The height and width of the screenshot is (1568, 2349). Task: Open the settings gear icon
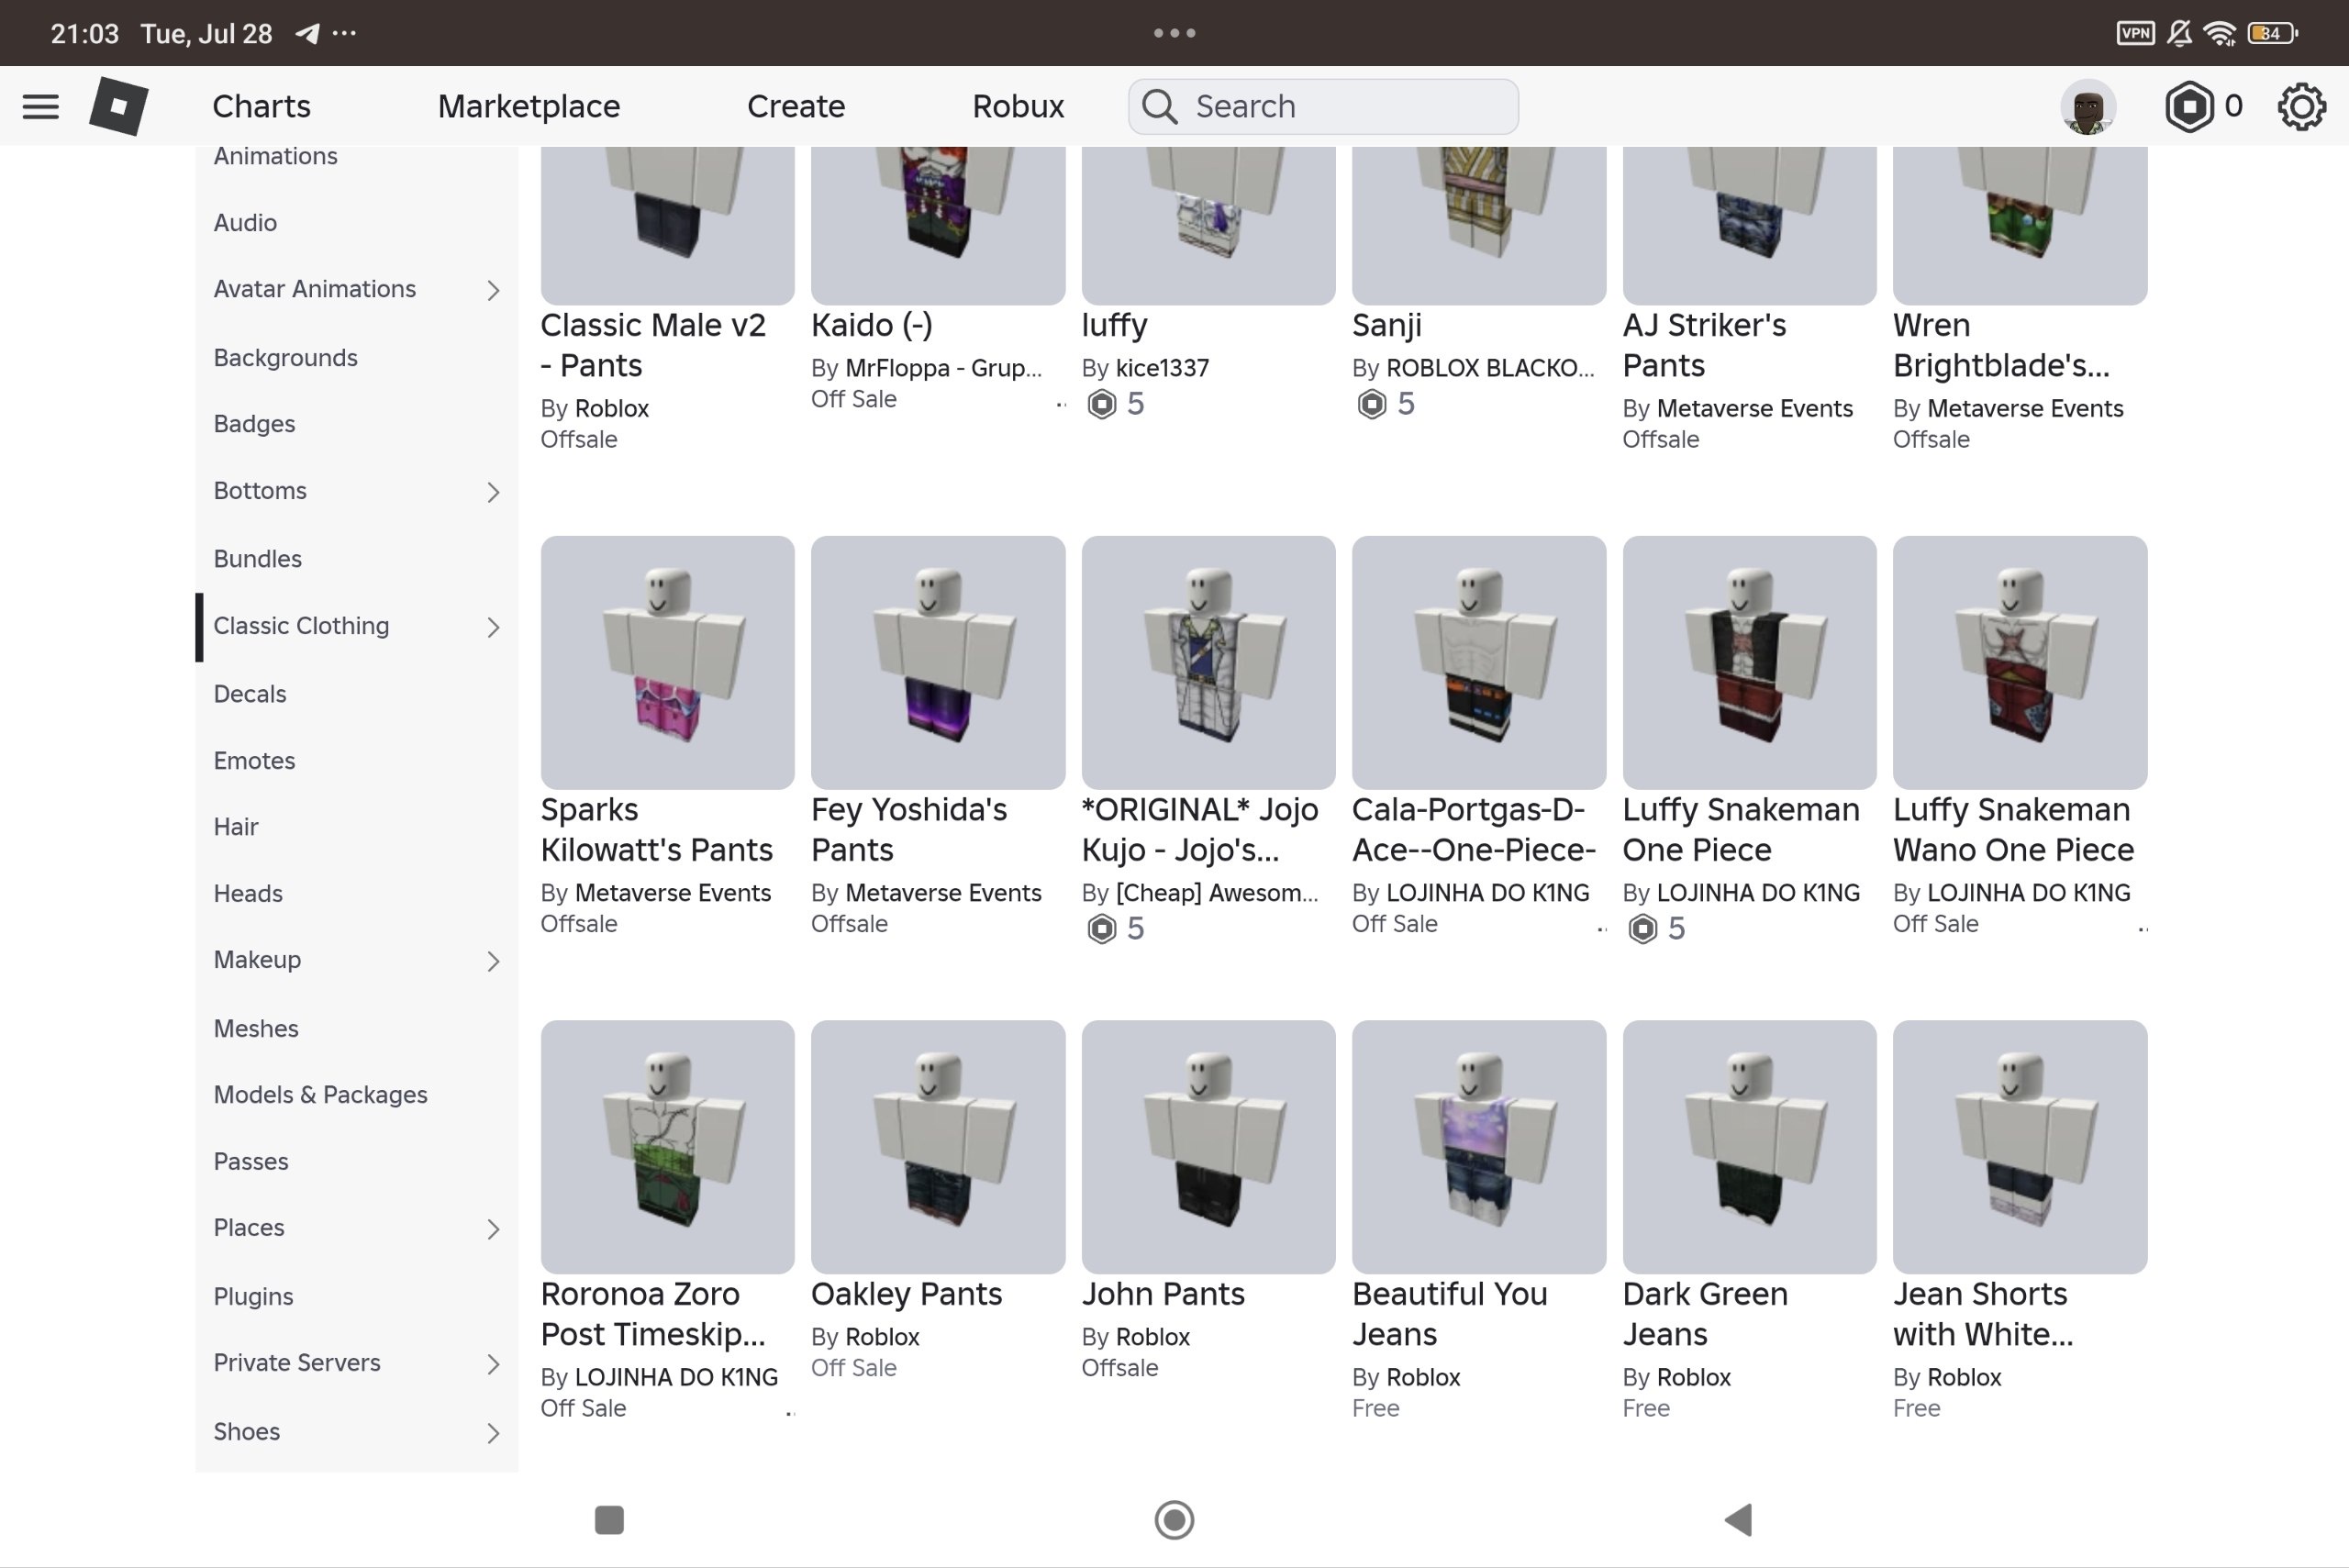tap(2301, 106)
